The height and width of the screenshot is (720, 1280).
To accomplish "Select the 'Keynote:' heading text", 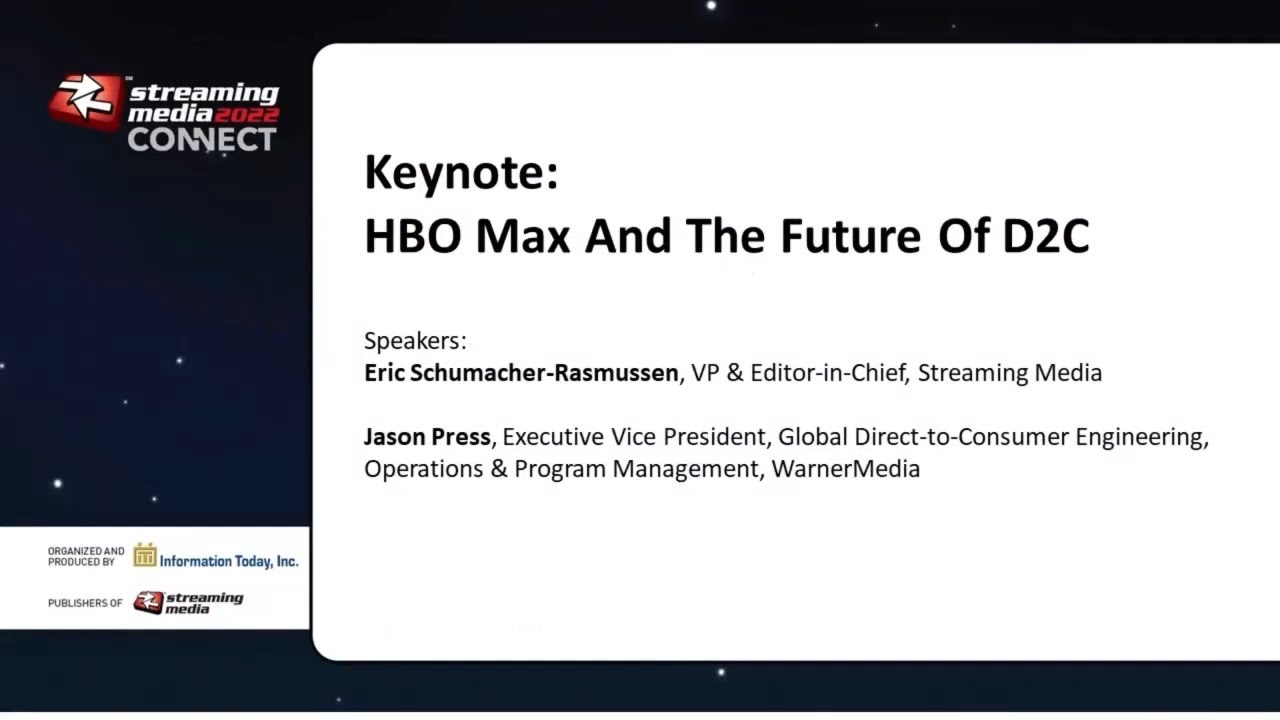I will (x=461, y=173).
